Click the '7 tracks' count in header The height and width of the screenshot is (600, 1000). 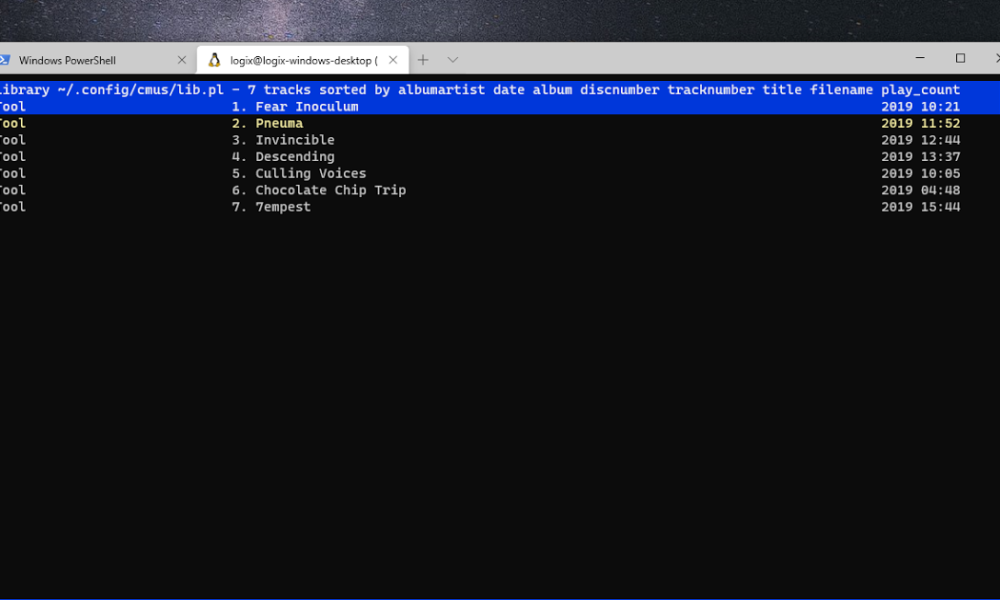[x=279, y=90]
